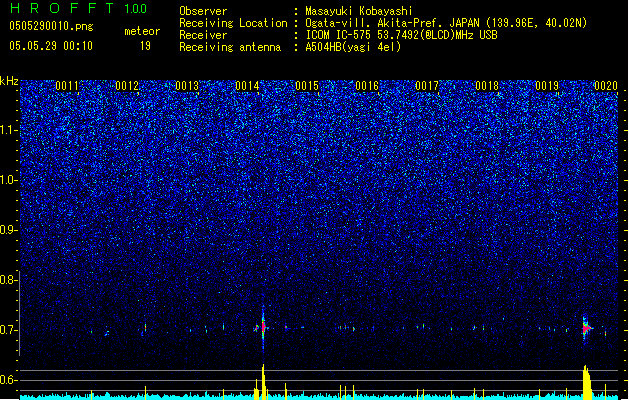Click the 'Receiving antenna' label

point(230,47)
